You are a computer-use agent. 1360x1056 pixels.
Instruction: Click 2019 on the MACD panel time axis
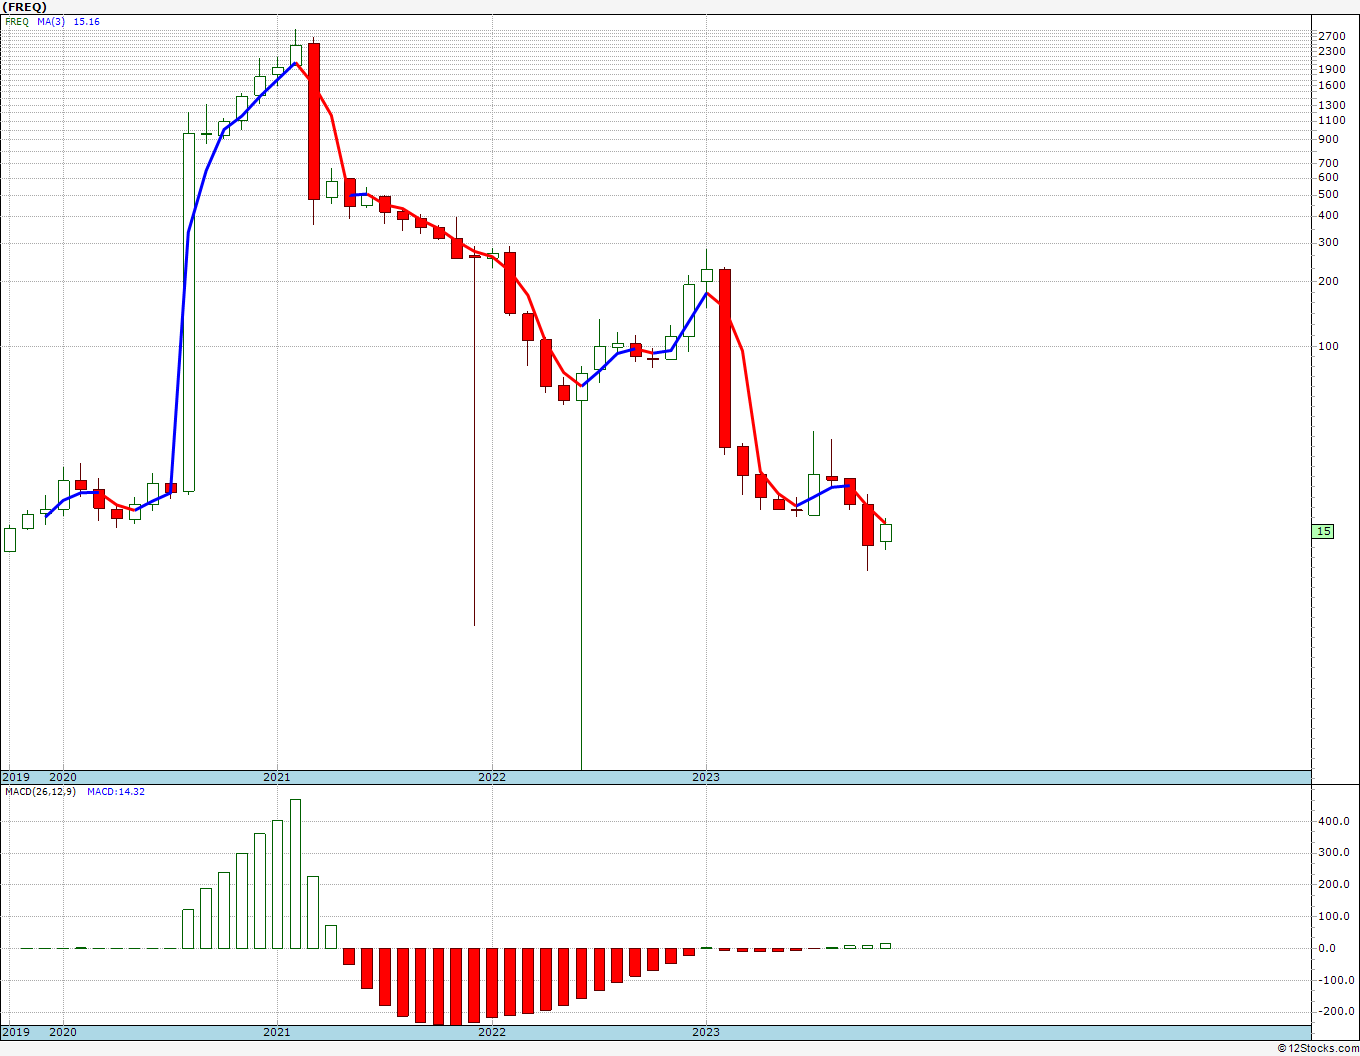[16, 1032]
